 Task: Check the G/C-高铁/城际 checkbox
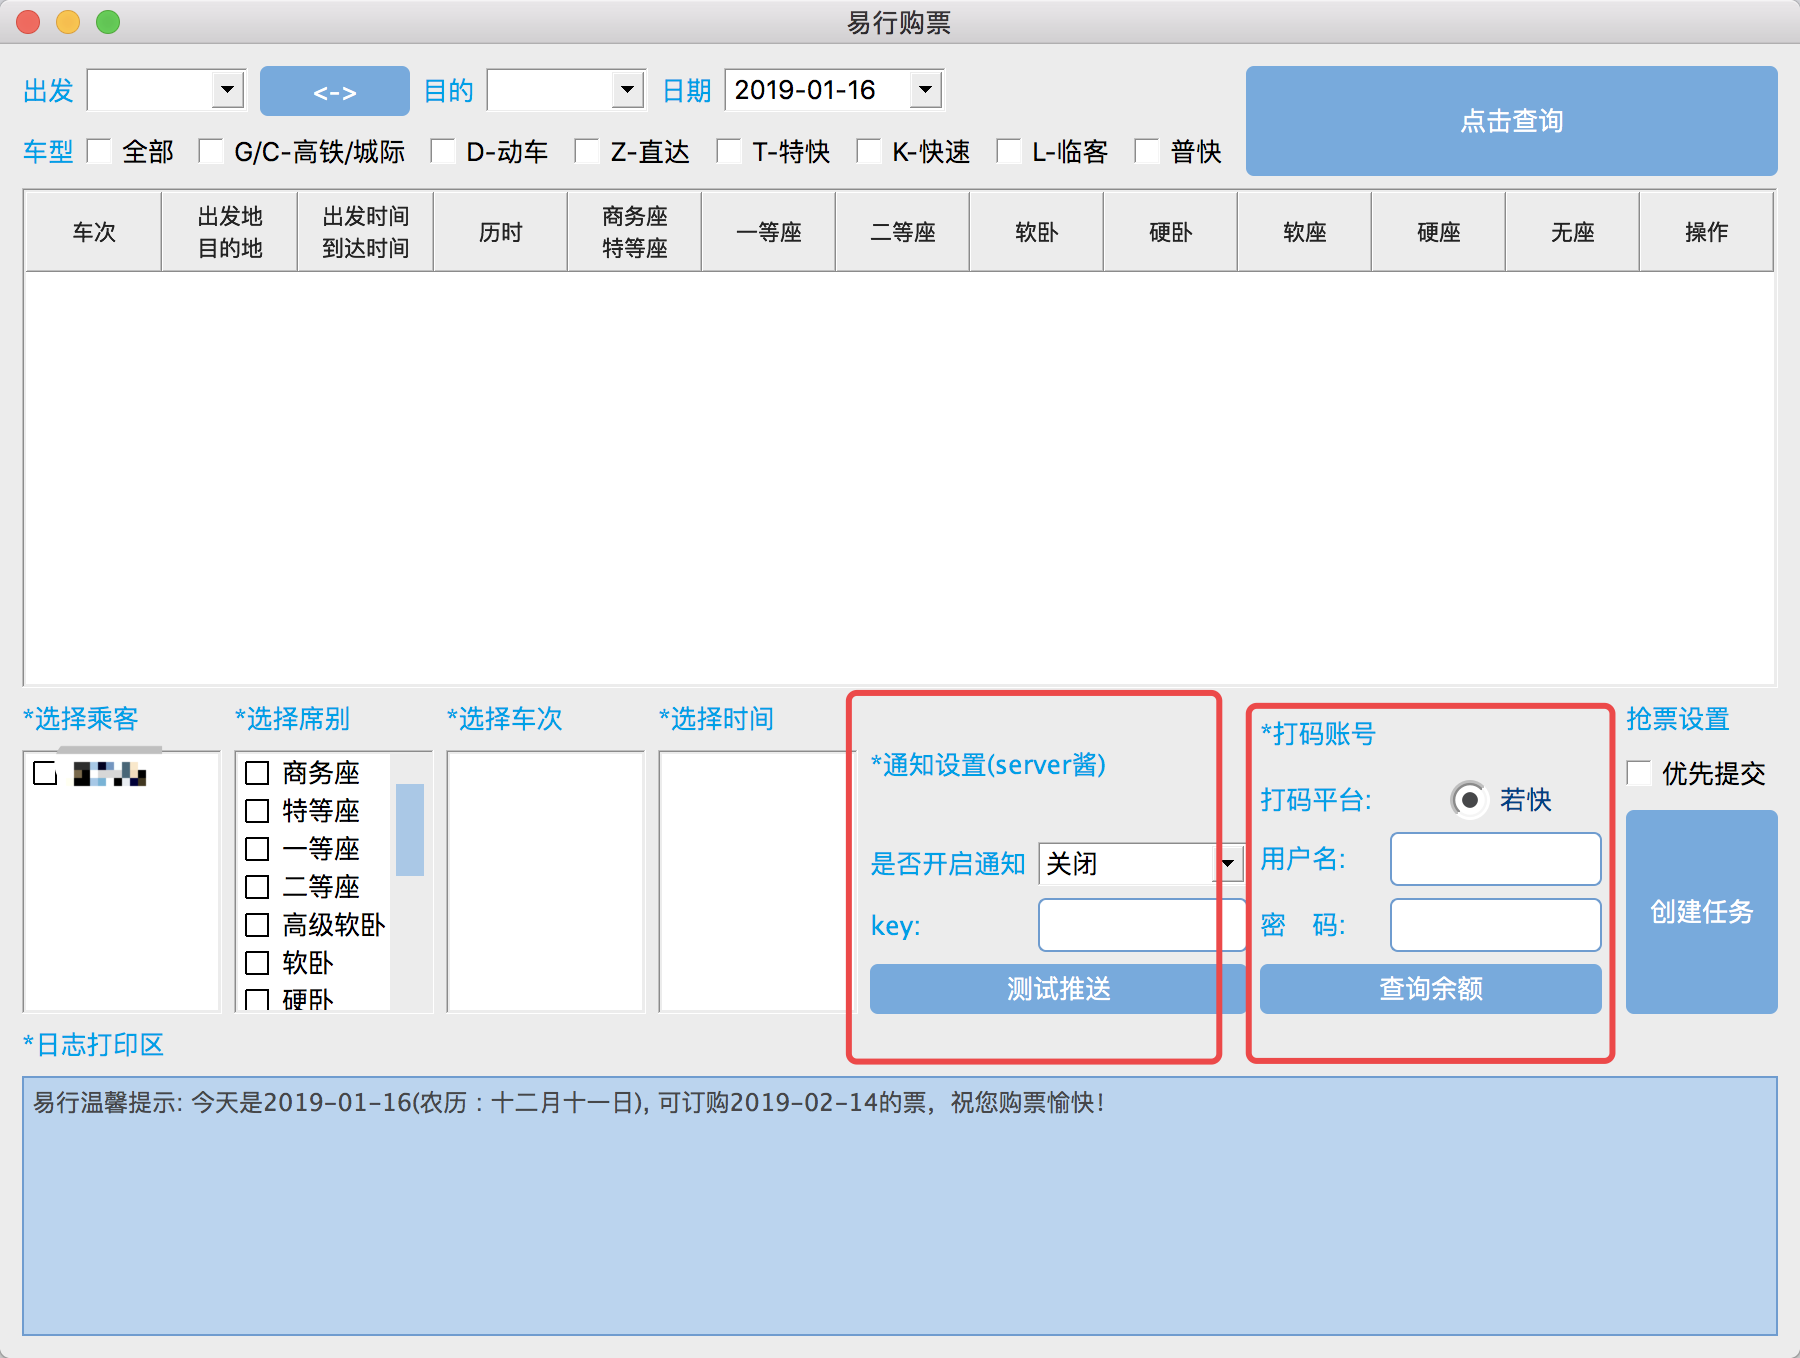tap(211, 151)
